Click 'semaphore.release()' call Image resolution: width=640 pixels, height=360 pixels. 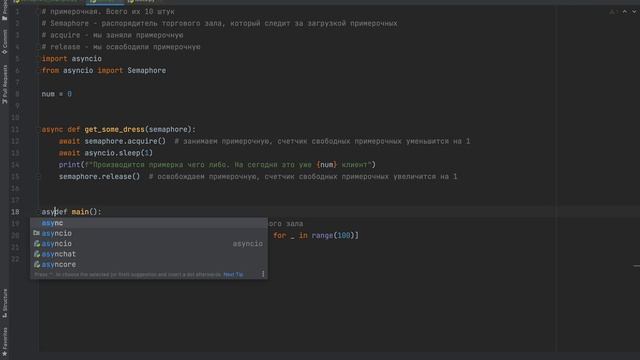(99, 177)
